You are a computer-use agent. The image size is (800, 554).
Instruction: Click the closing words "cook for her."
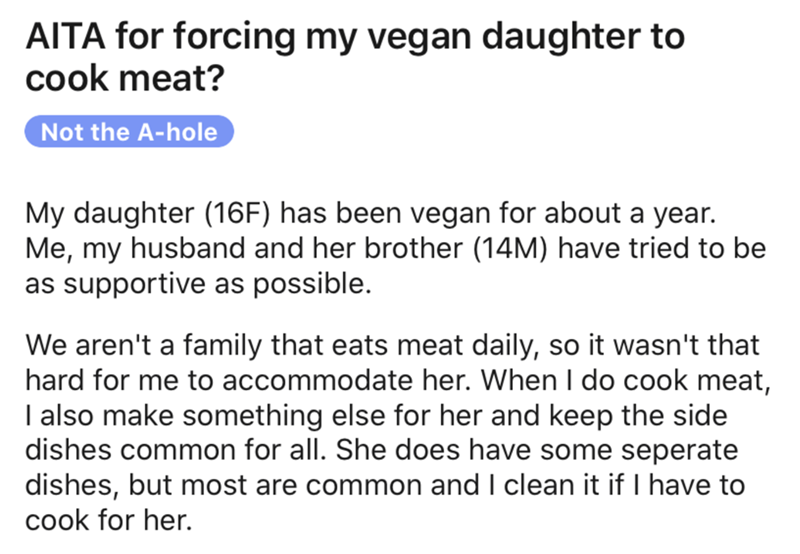tap(109, 520)
